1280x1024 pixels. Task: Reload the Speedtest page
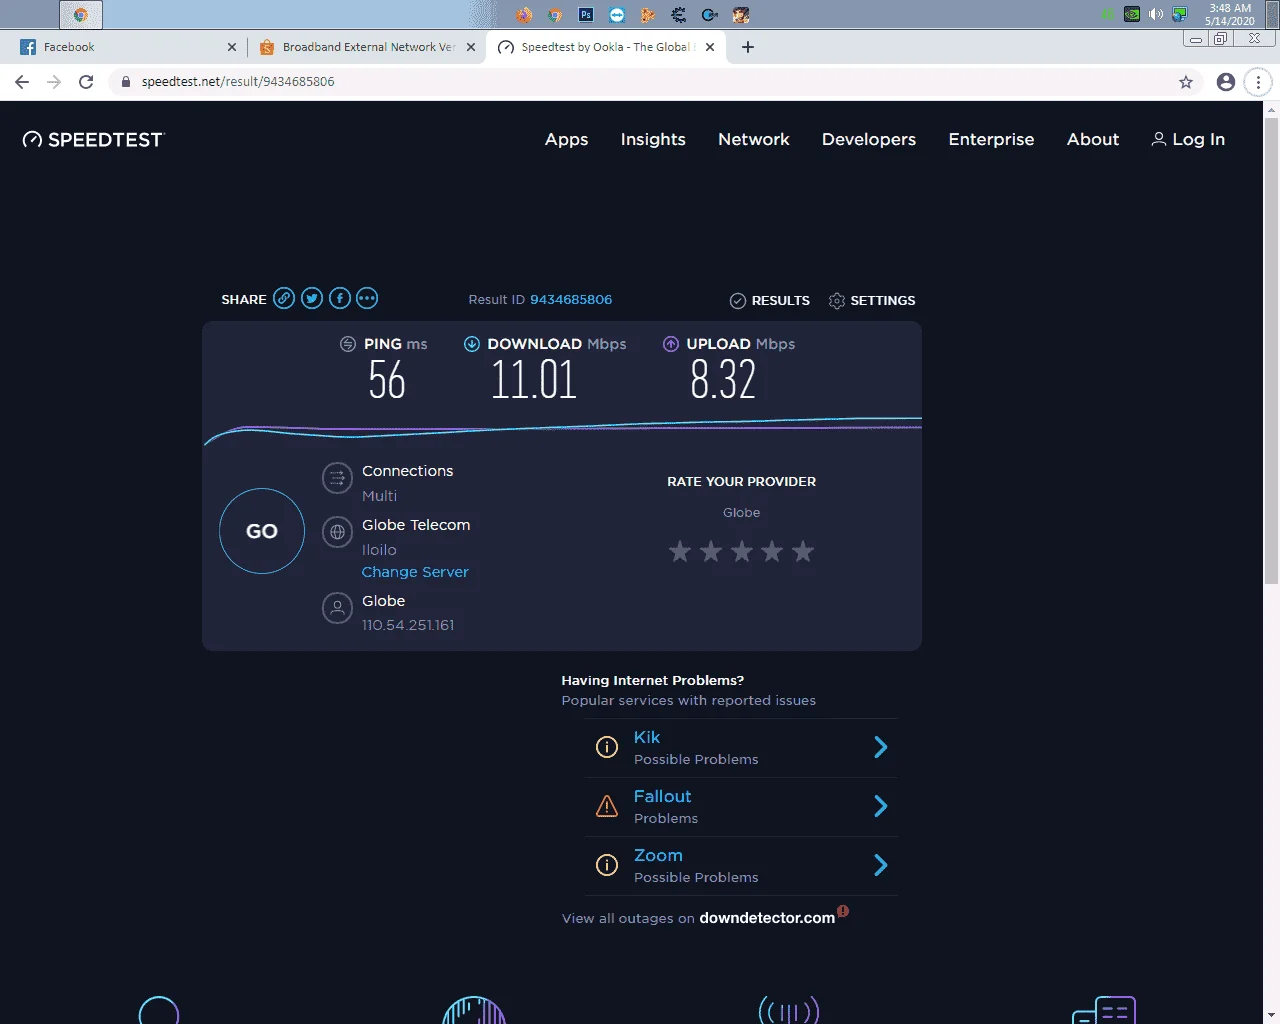86,82
